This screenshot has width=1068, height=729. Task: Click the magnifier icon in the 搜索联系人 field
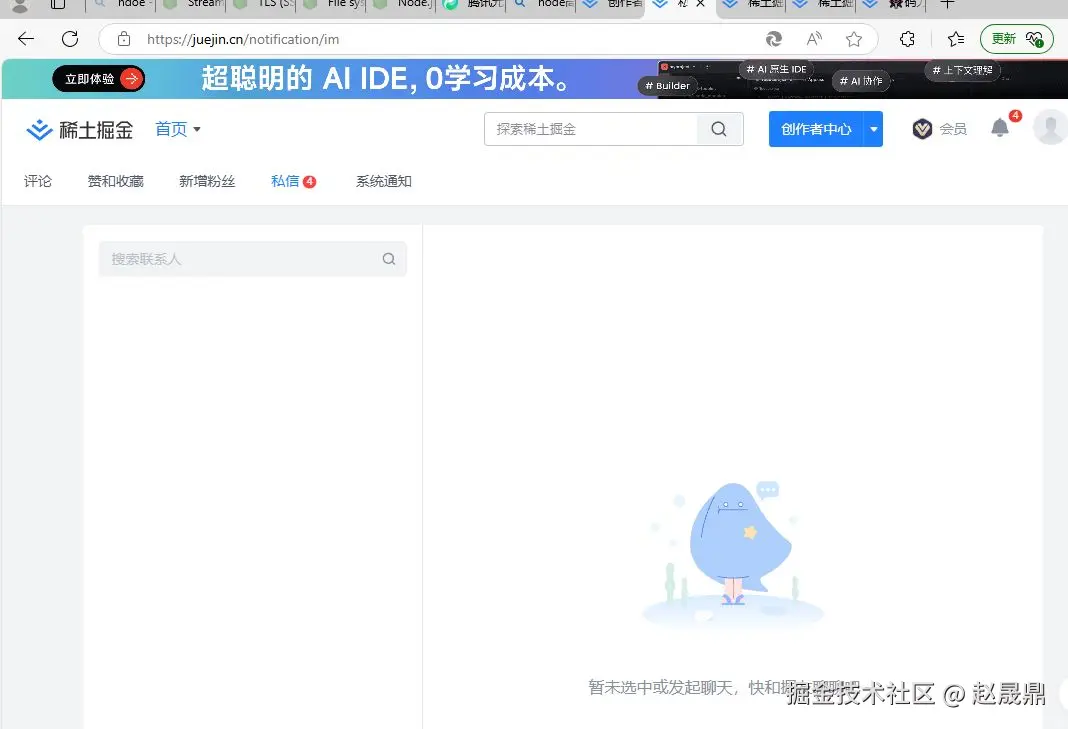pos(388,258)
